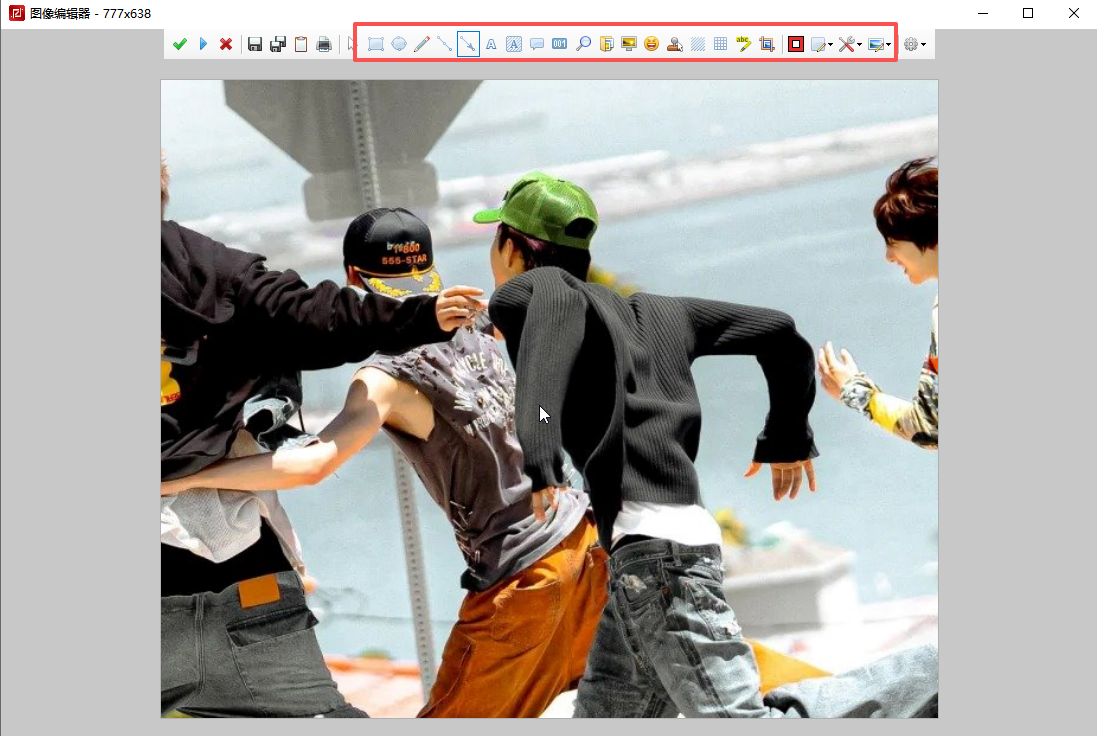Choose the speech bubble callout tool
This screenshot has height=736, width=1097.
(537, 44)
